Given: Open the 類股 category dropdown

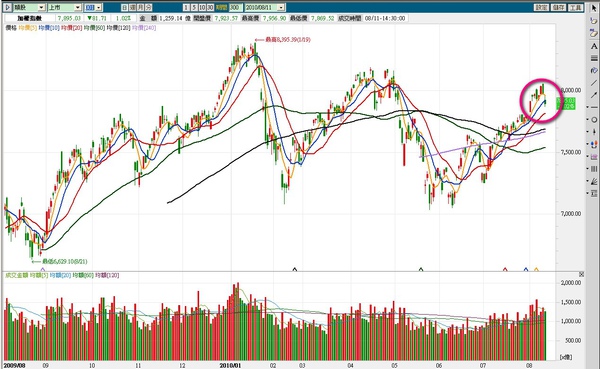Looking at the screenshot, I should point(41,7).
